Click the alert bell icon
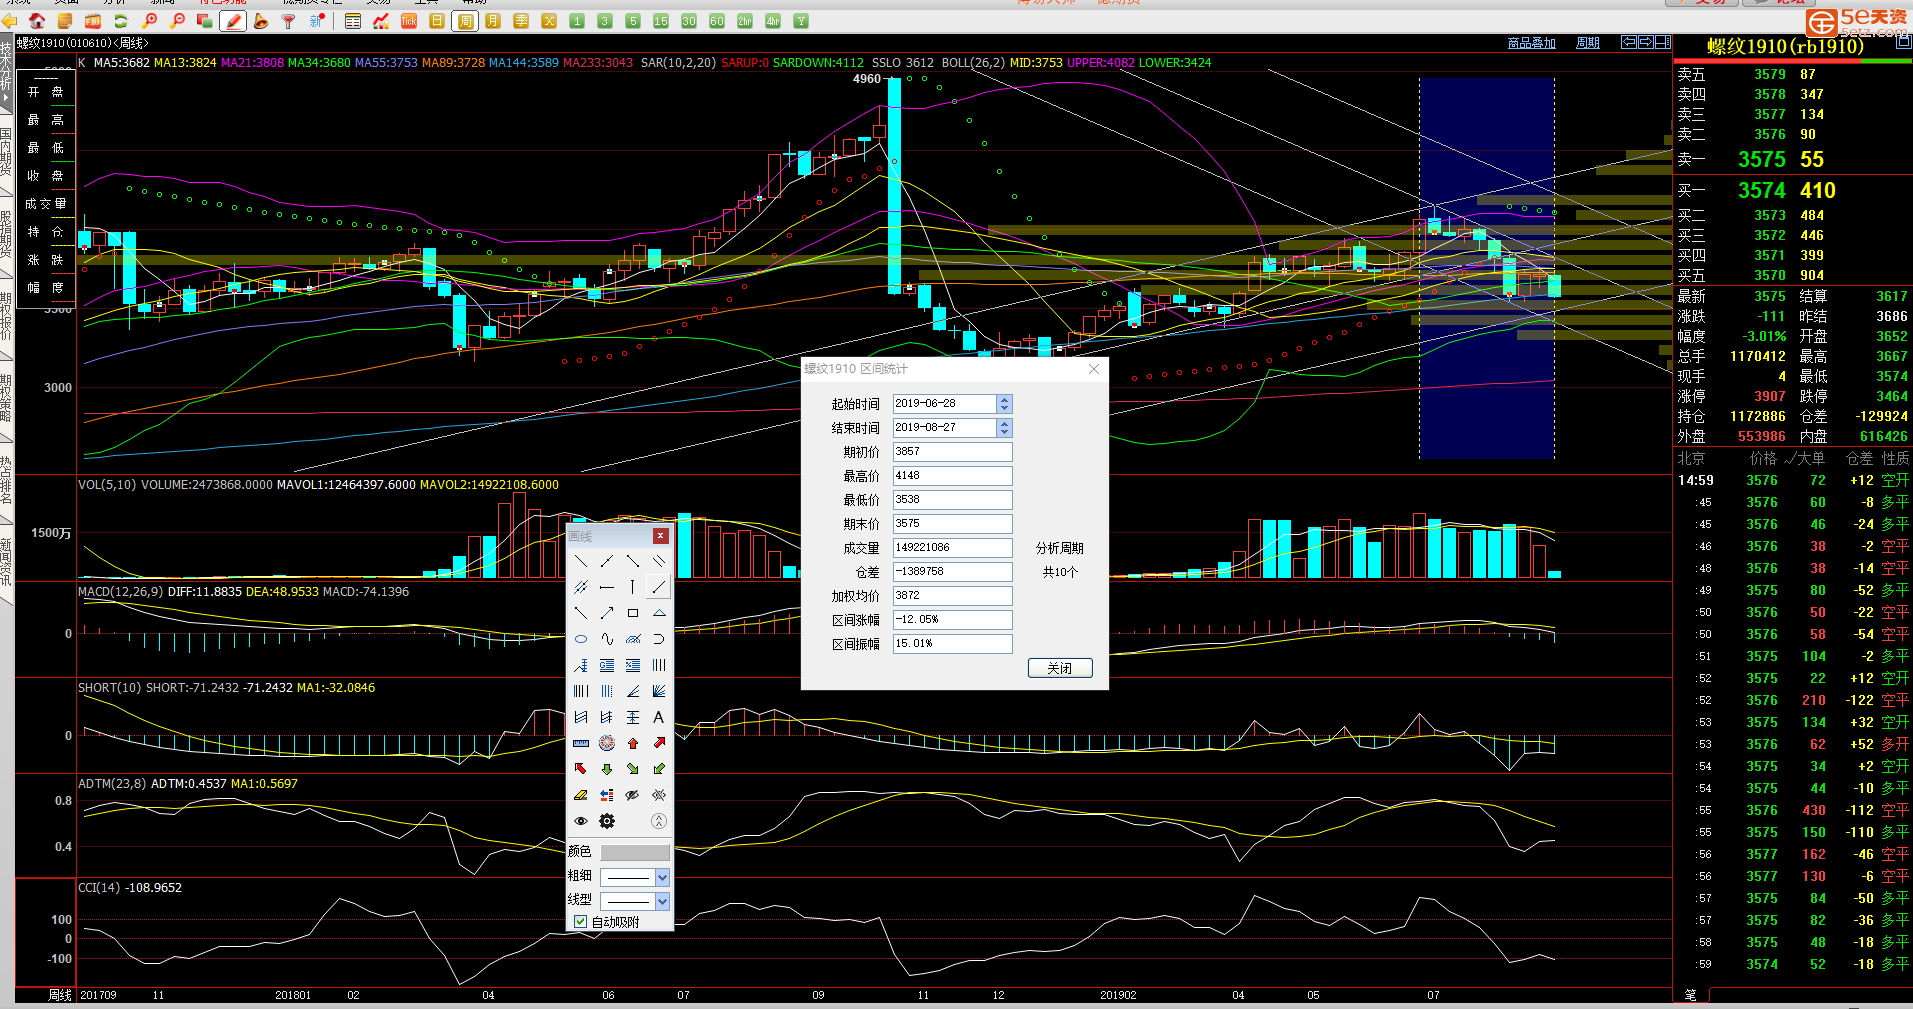Viewport: 1913px width, 1009px height. point(261,21)
